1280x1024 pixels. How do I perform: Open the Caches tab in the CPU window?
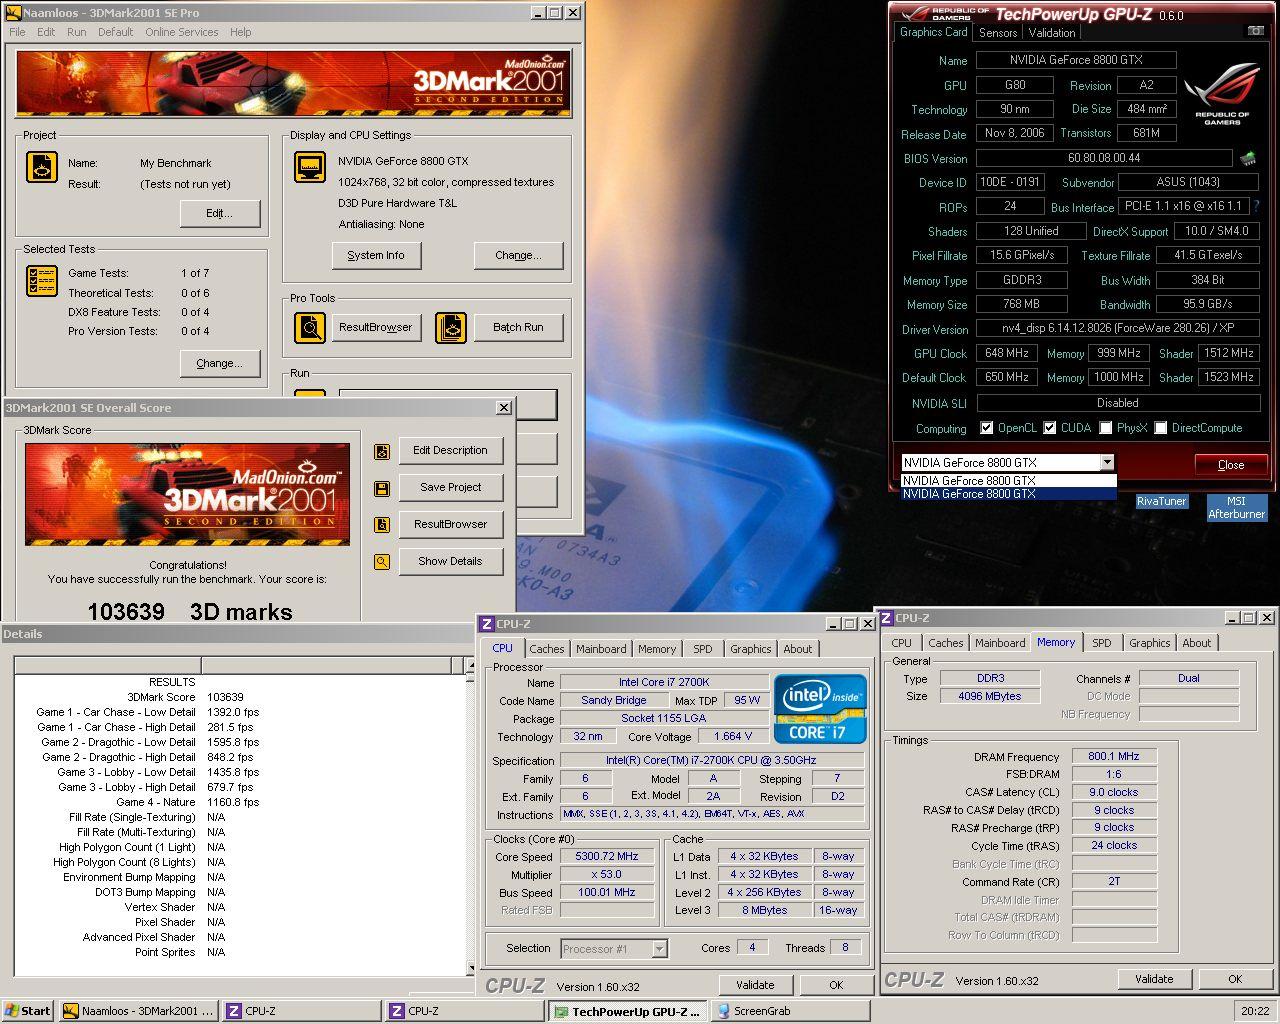(x=547, y=649)
